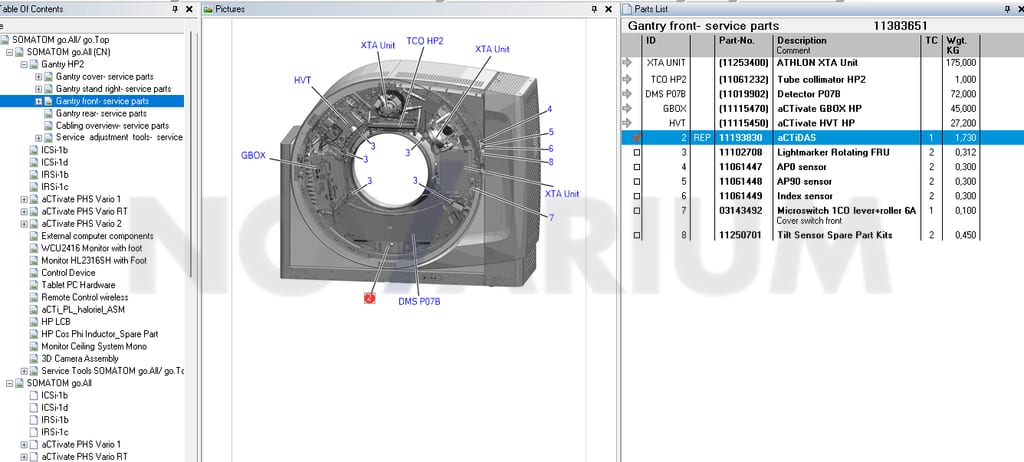Image resolution: width=1024 pixels, height=462 pixels.
Task: Select Gantry rear- service parts in tree
Action: (x=101, y=113)
